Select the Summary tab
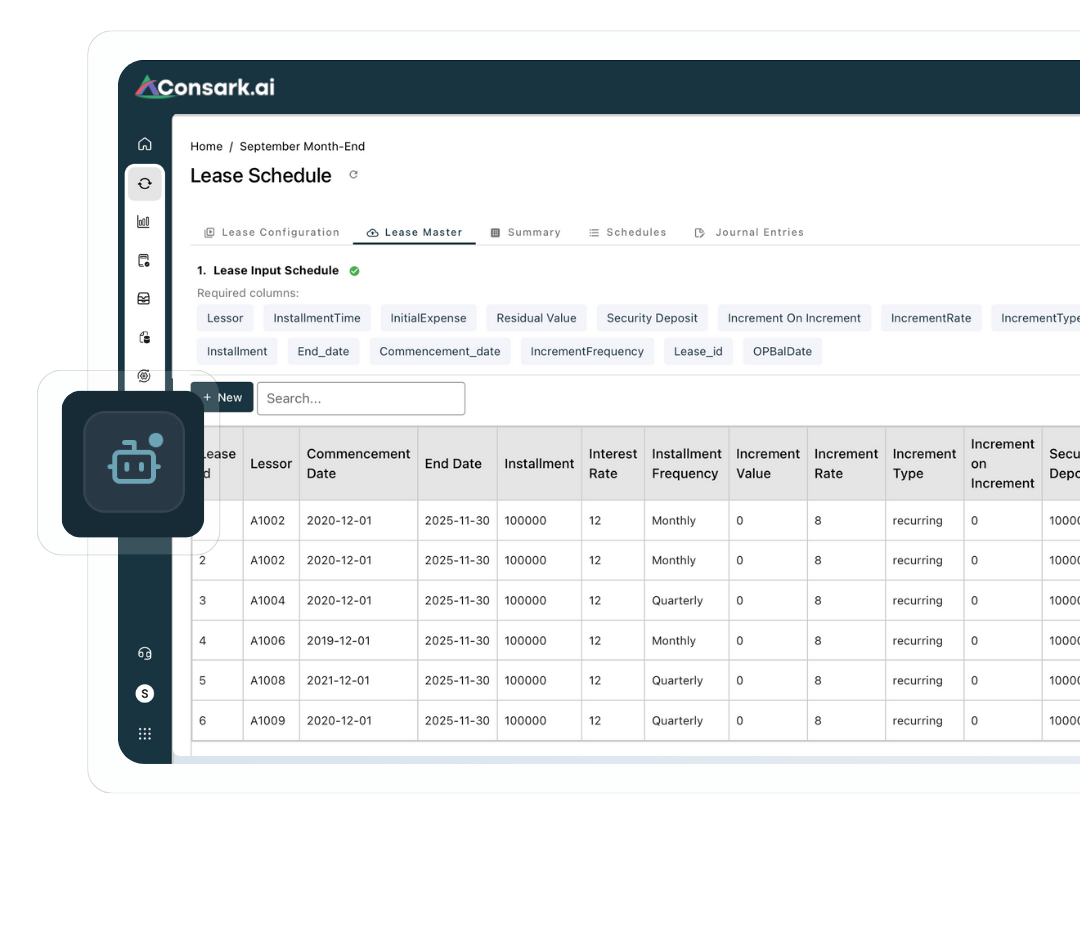This screenshot has height=947, width=1080. click(525, 232)
